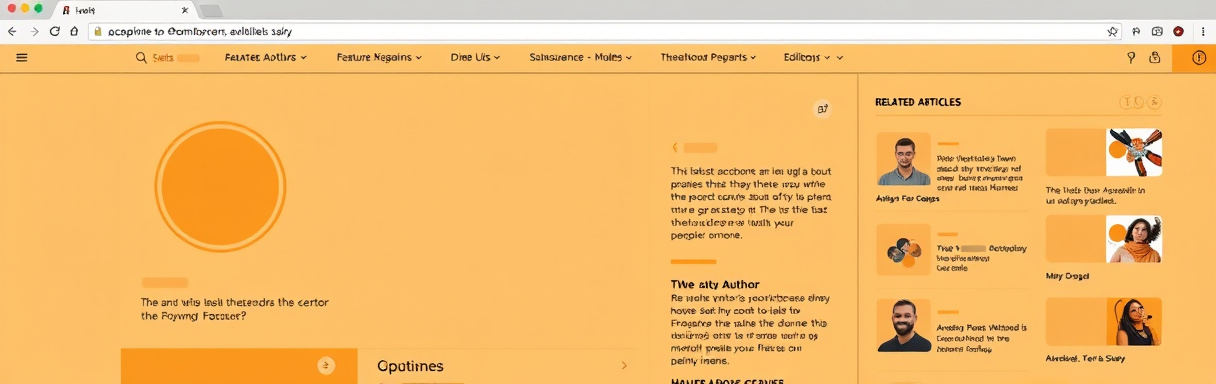This screenshot has width=1216, height=384.
Task: Expand the "Theehoud Pegarts" navigation dropdown
Action: tap(708, 58)
